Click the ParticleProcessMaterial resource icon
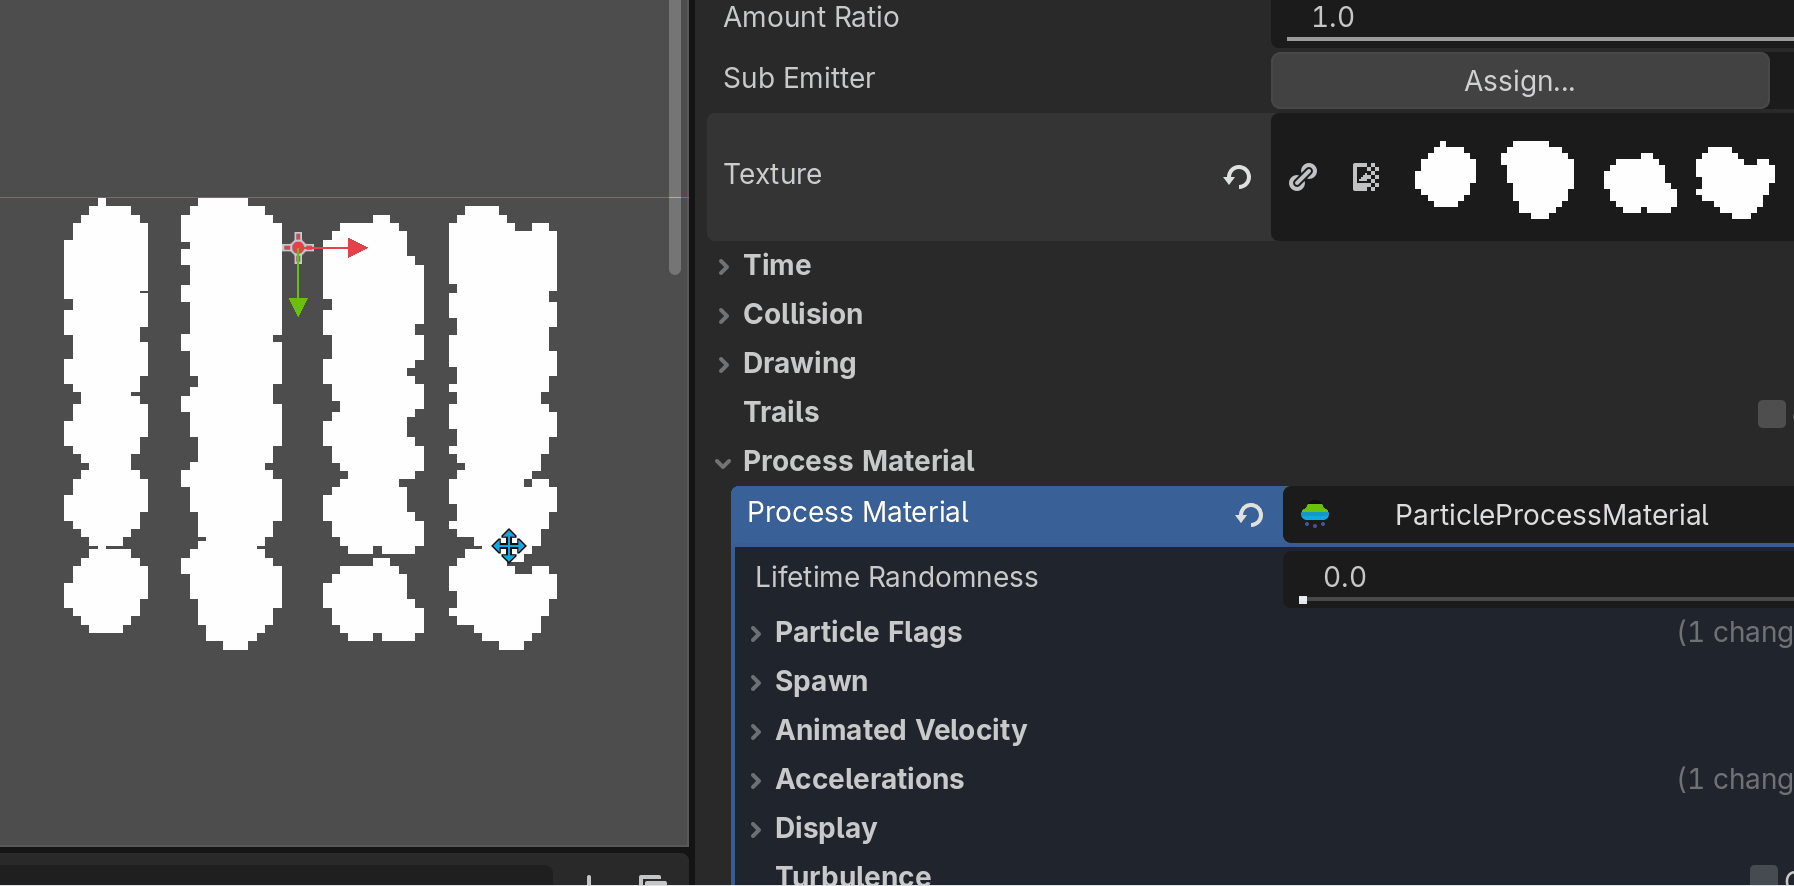The image size is (1794, 886). (1315, 515)
